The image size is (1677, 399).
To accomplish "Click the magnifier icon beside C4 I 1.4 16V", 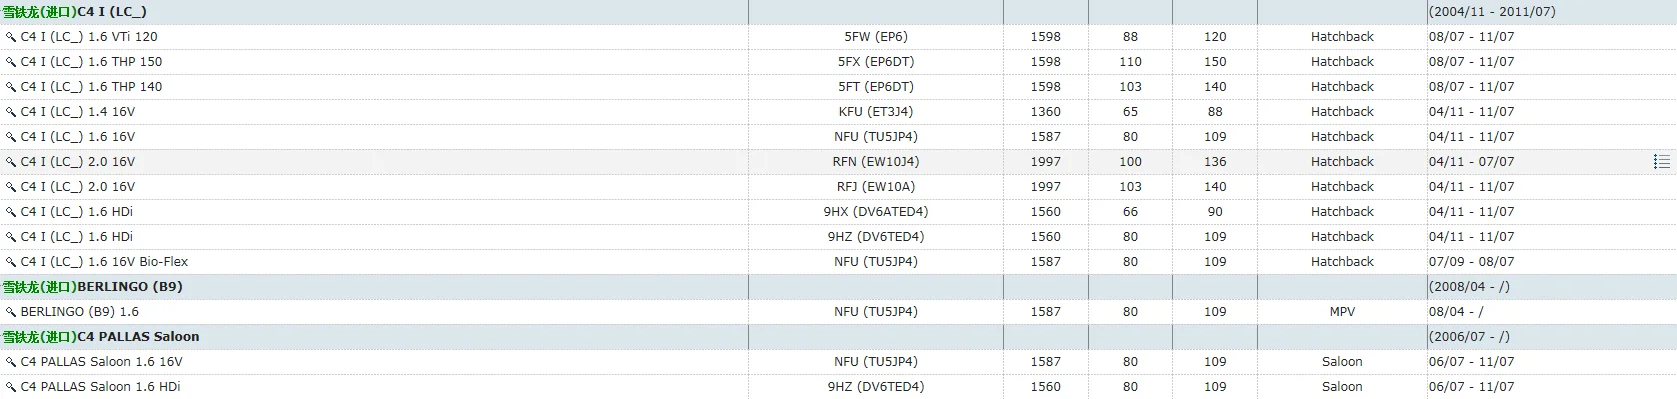I will point(11,112).
